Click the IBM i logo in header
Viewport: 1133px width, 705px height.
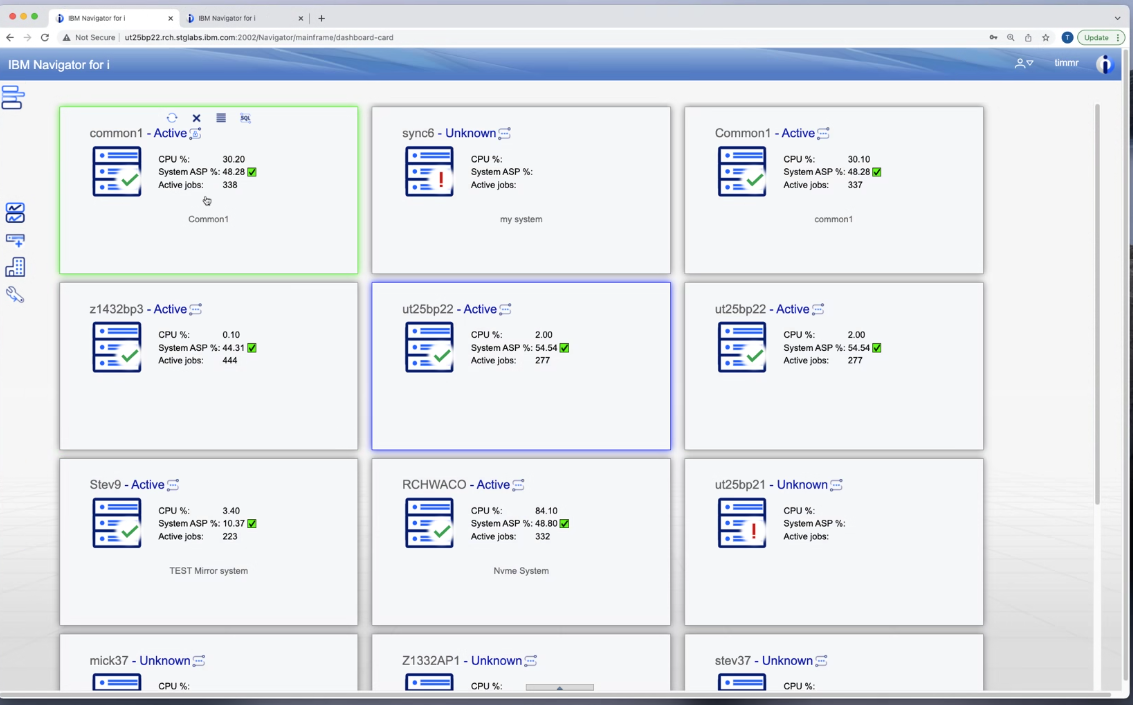click(x=1104, y=64)
